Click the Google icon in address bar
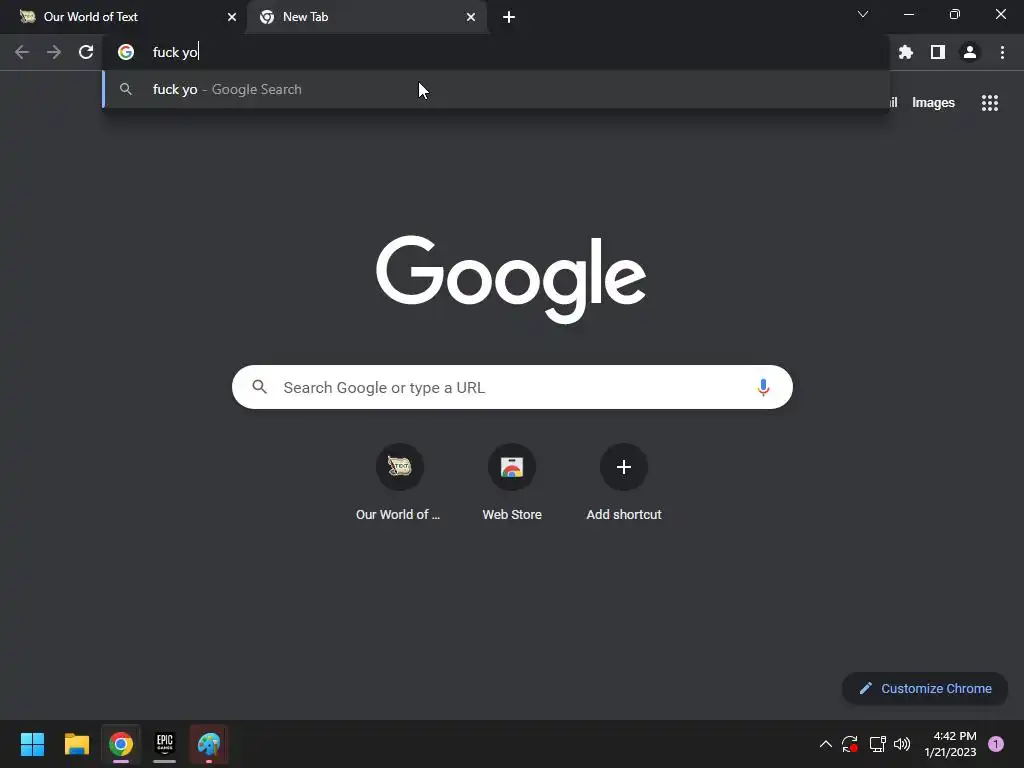The height and width of the screenshot is (768, 1024). pos(125,52)
